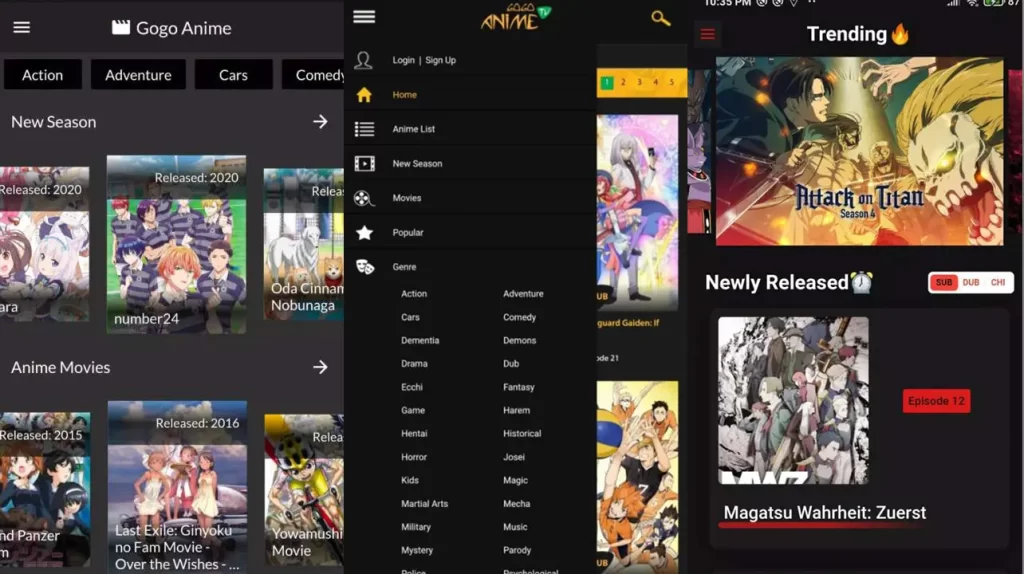Choose Action genre in side menu list
This screenshot has width=1024, height=574.
coord(414,294)
